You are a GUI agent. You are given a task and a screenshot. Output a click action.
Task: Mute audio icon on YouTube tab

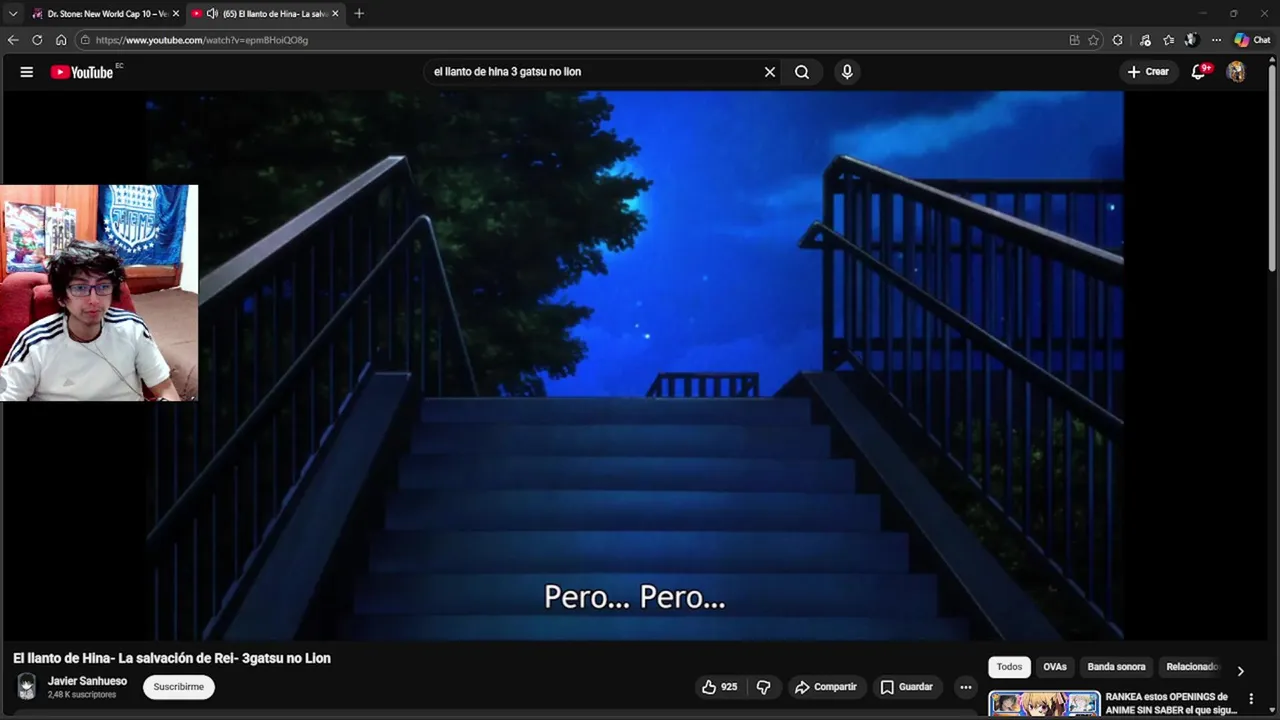pos(212,14)
